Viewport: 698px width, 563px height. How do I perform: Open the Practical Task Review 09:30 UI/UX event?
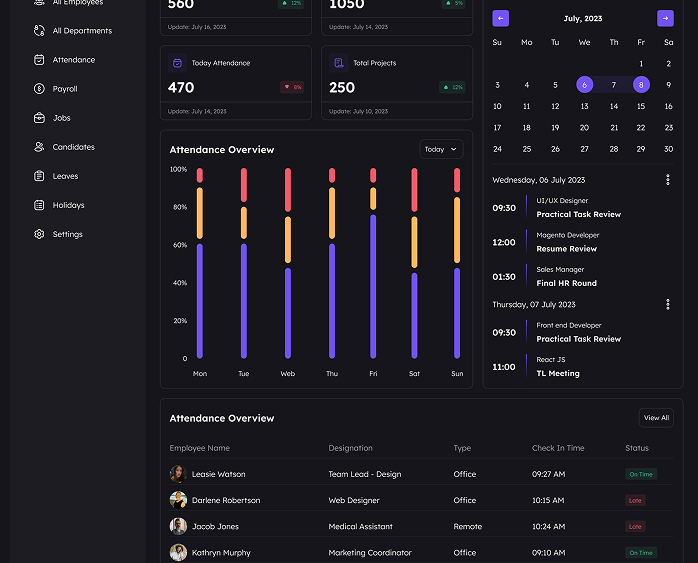(x=578, y=214)
